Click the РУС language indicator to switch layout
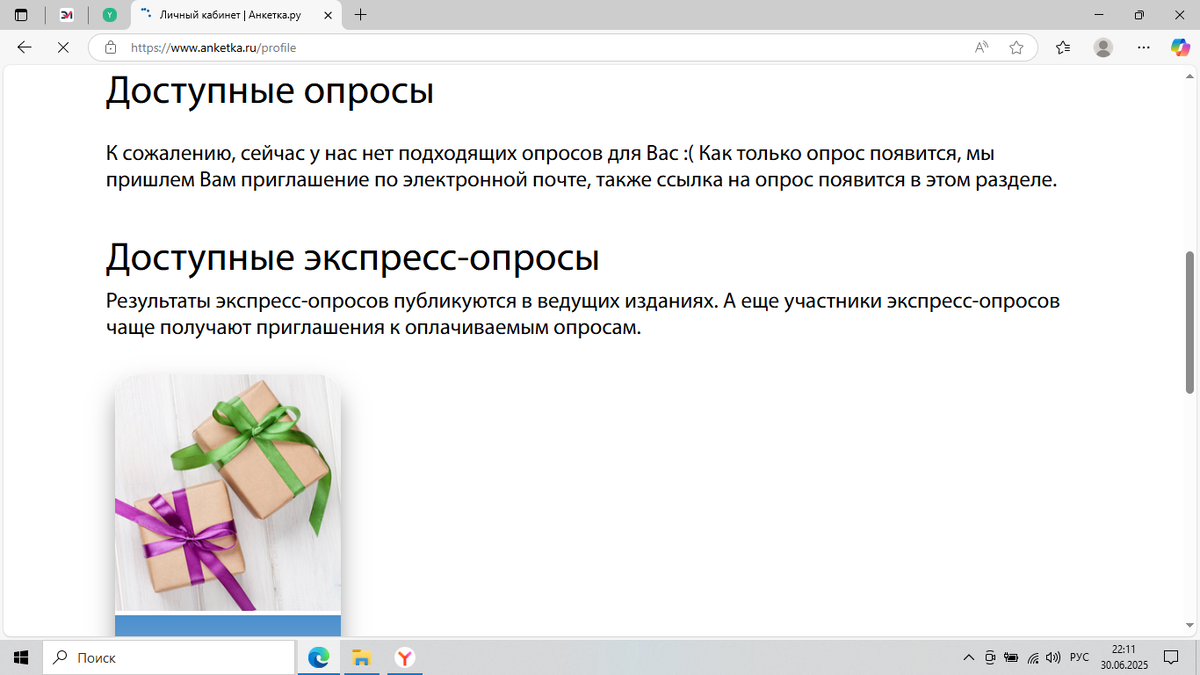 [x=1078, y=657]
